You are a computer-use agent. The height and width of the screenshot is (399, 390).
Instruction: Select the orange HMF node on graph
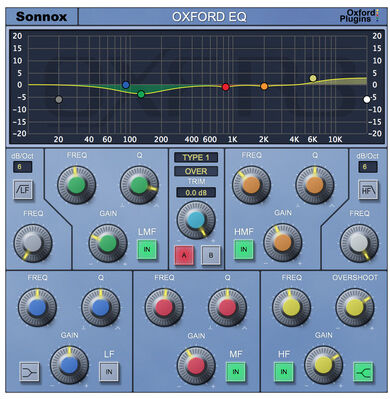click(264, 87)
